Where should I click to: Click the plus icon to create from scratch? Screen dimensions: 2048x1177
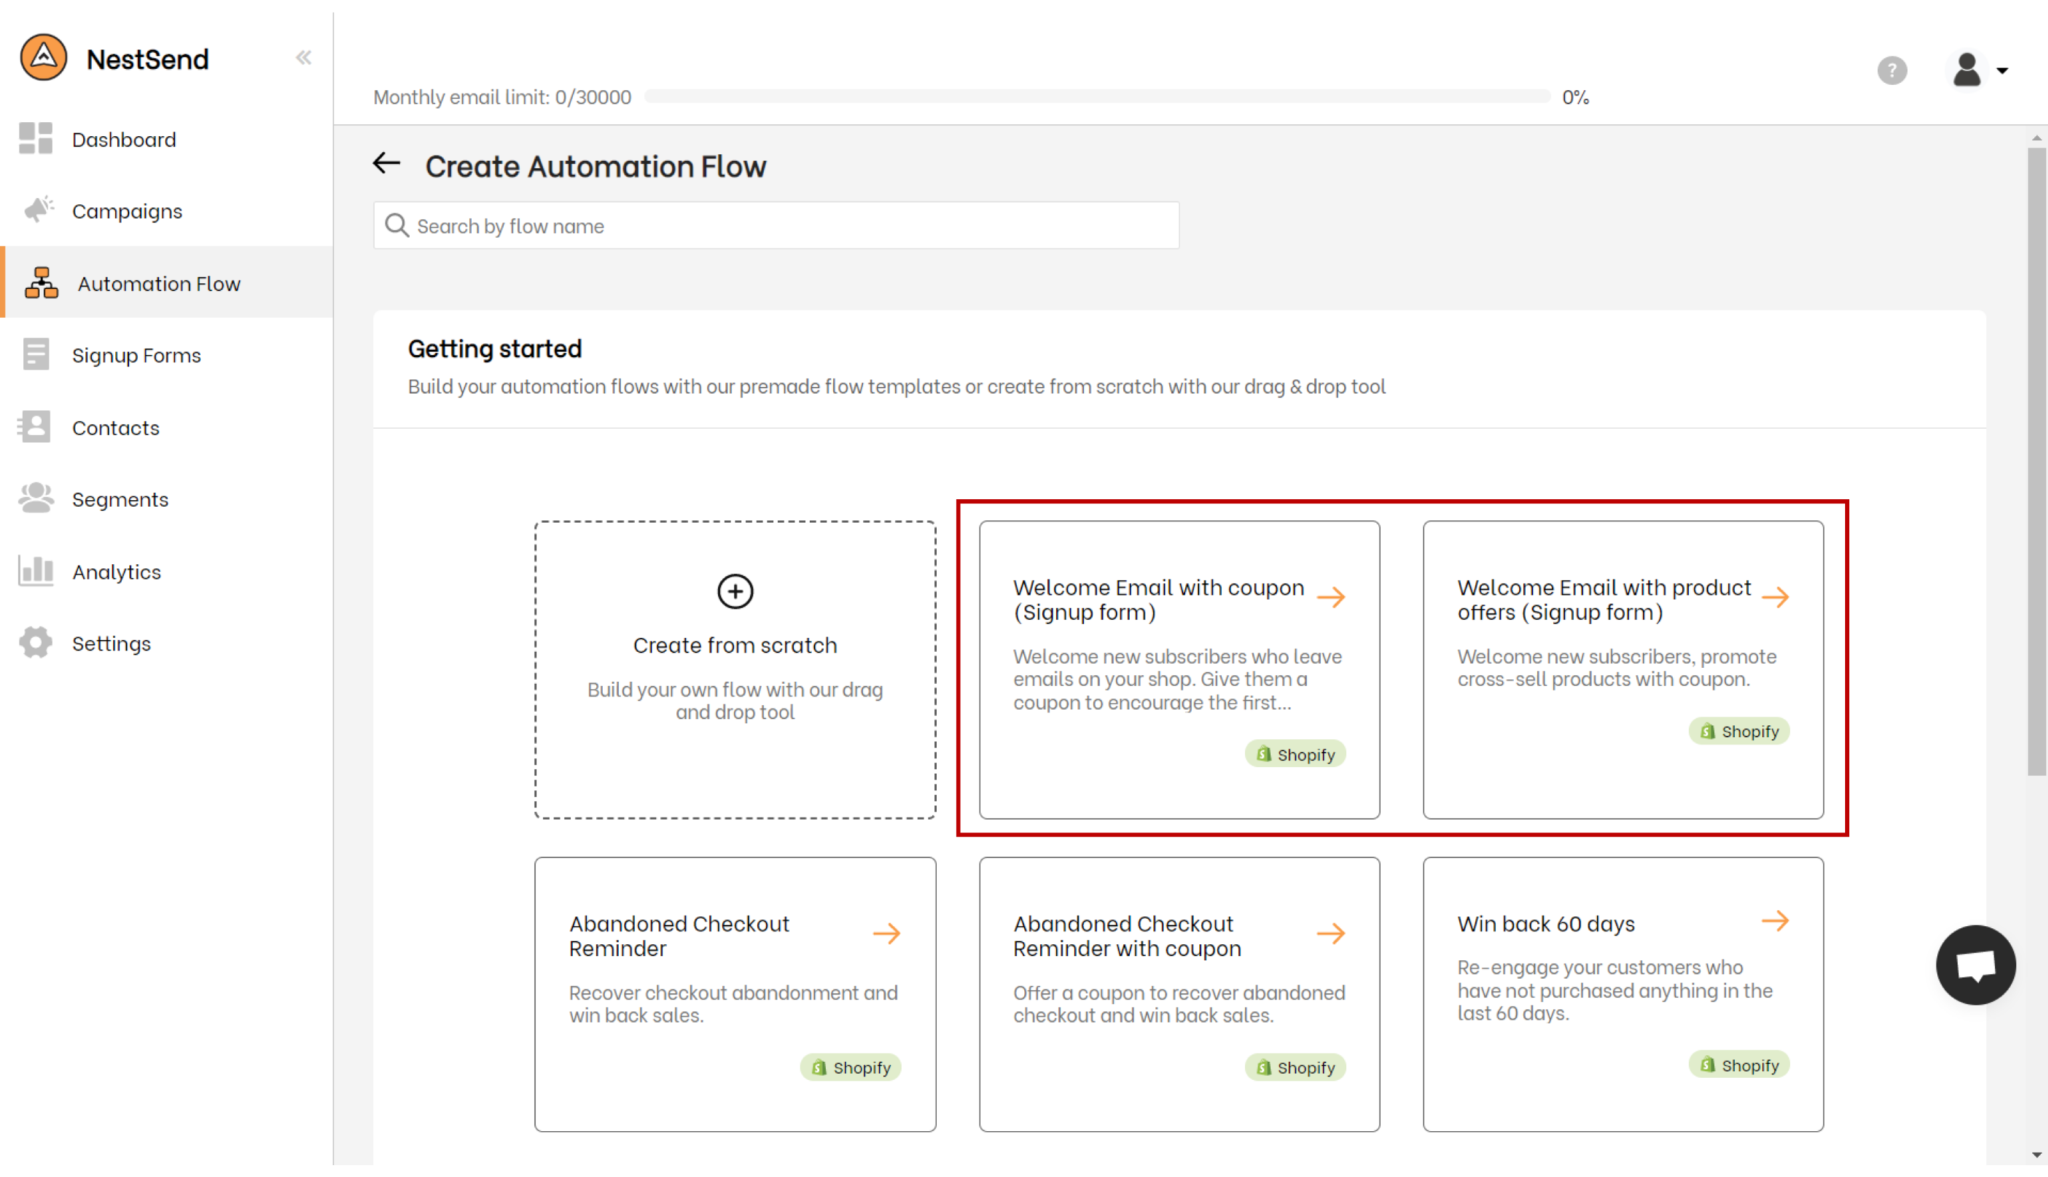coord(735,591)
